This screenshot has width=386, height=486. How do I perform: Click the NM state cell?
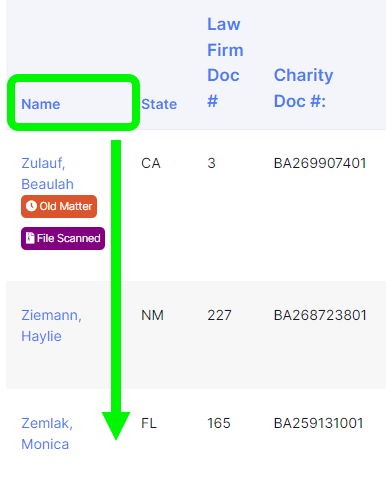click(x=152, y=315)
